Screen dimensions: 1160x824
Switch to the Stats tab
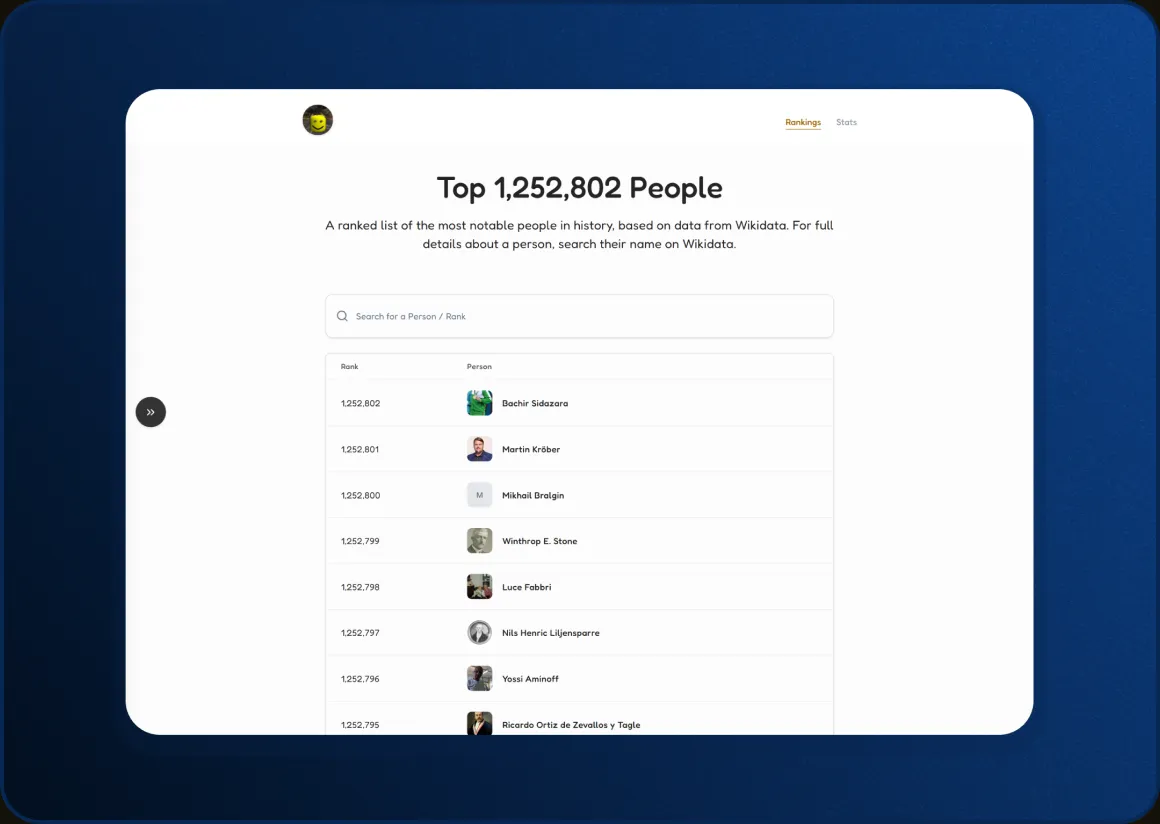click(846, 122)
